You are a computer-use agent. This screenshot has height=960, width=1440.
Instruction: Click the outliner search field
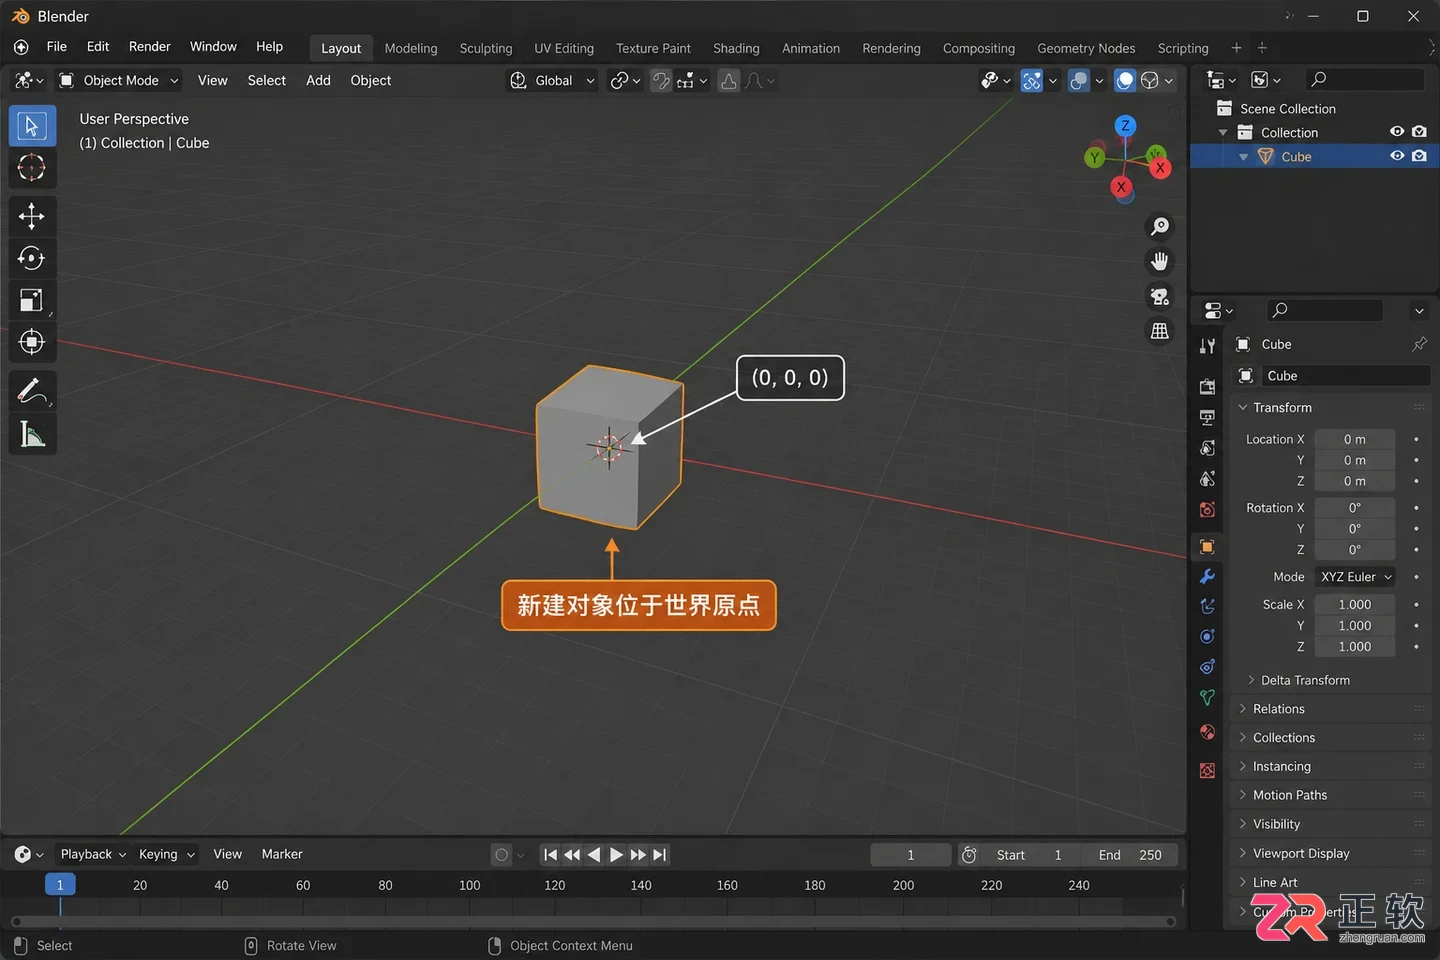click(1364, 79)
